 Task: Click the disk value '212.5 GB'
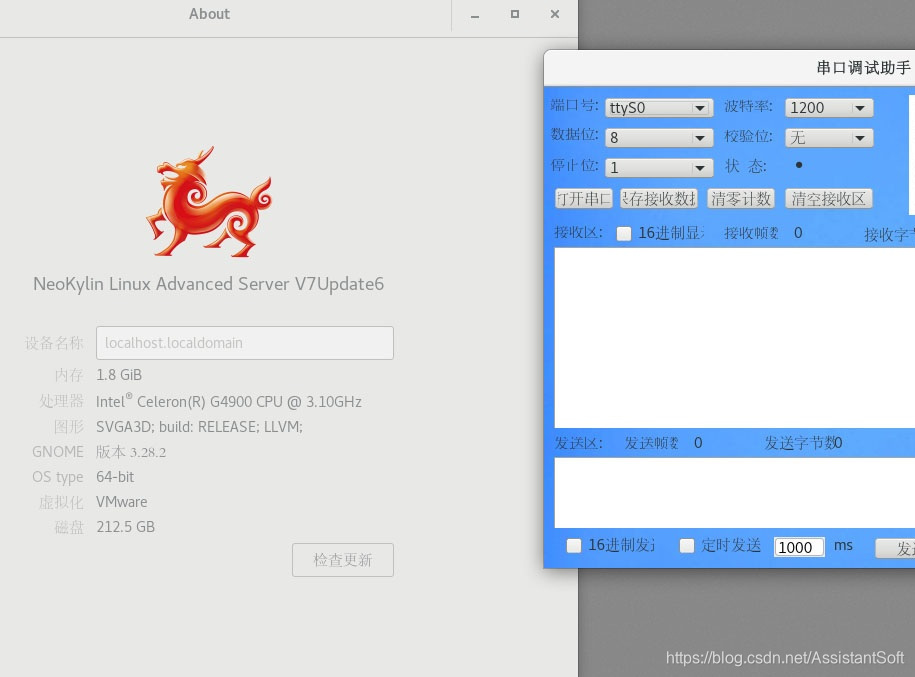click(x=125, y=528)
